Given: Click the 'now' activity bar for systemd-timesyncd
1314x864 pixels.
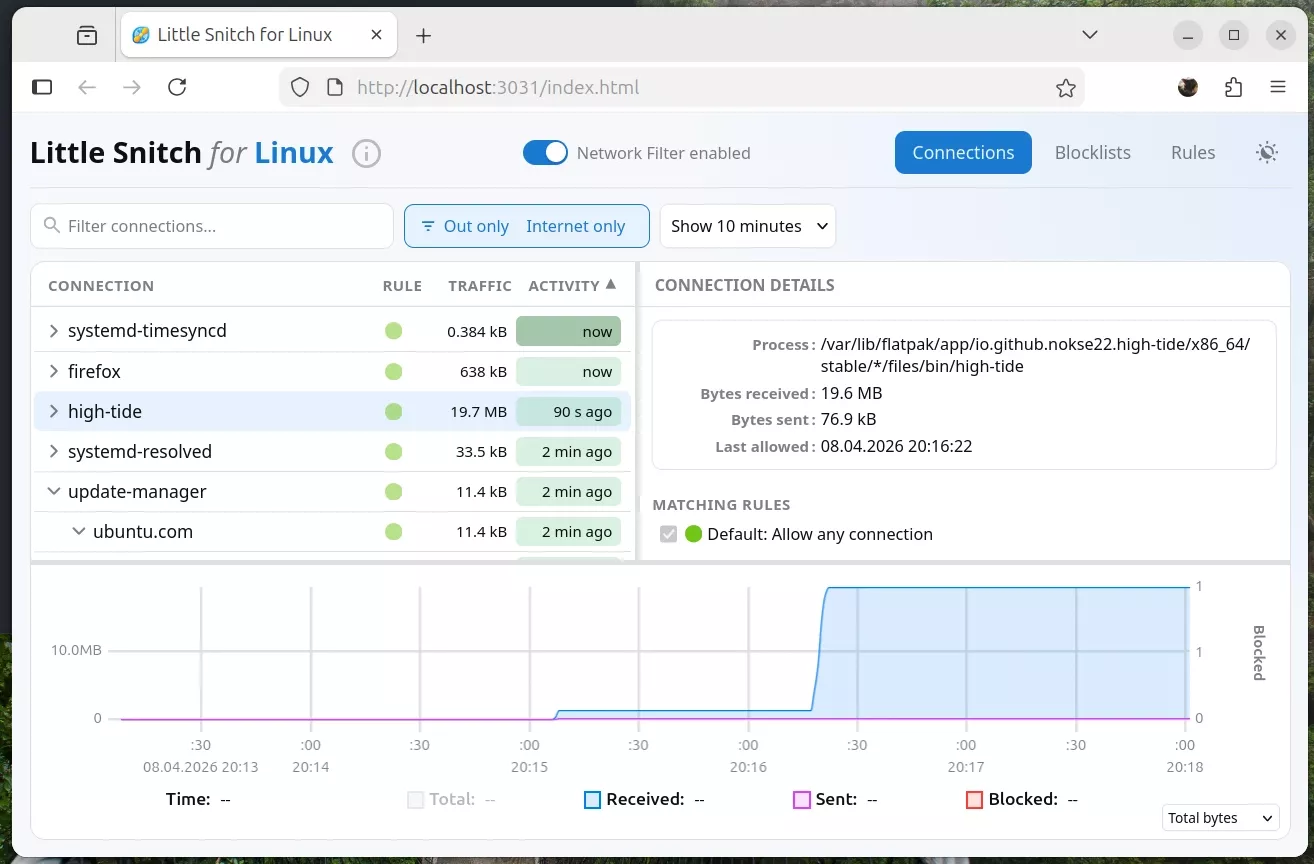Looking at the screenshot, I should (568, 331).
